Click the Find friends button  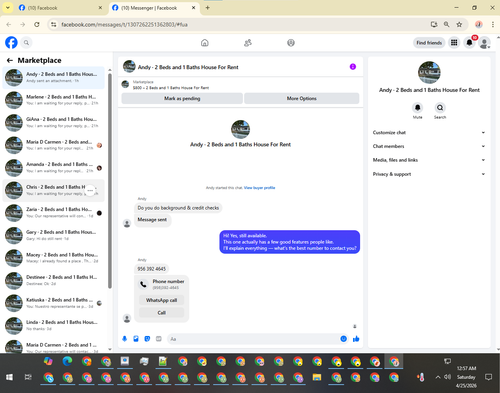429,43
